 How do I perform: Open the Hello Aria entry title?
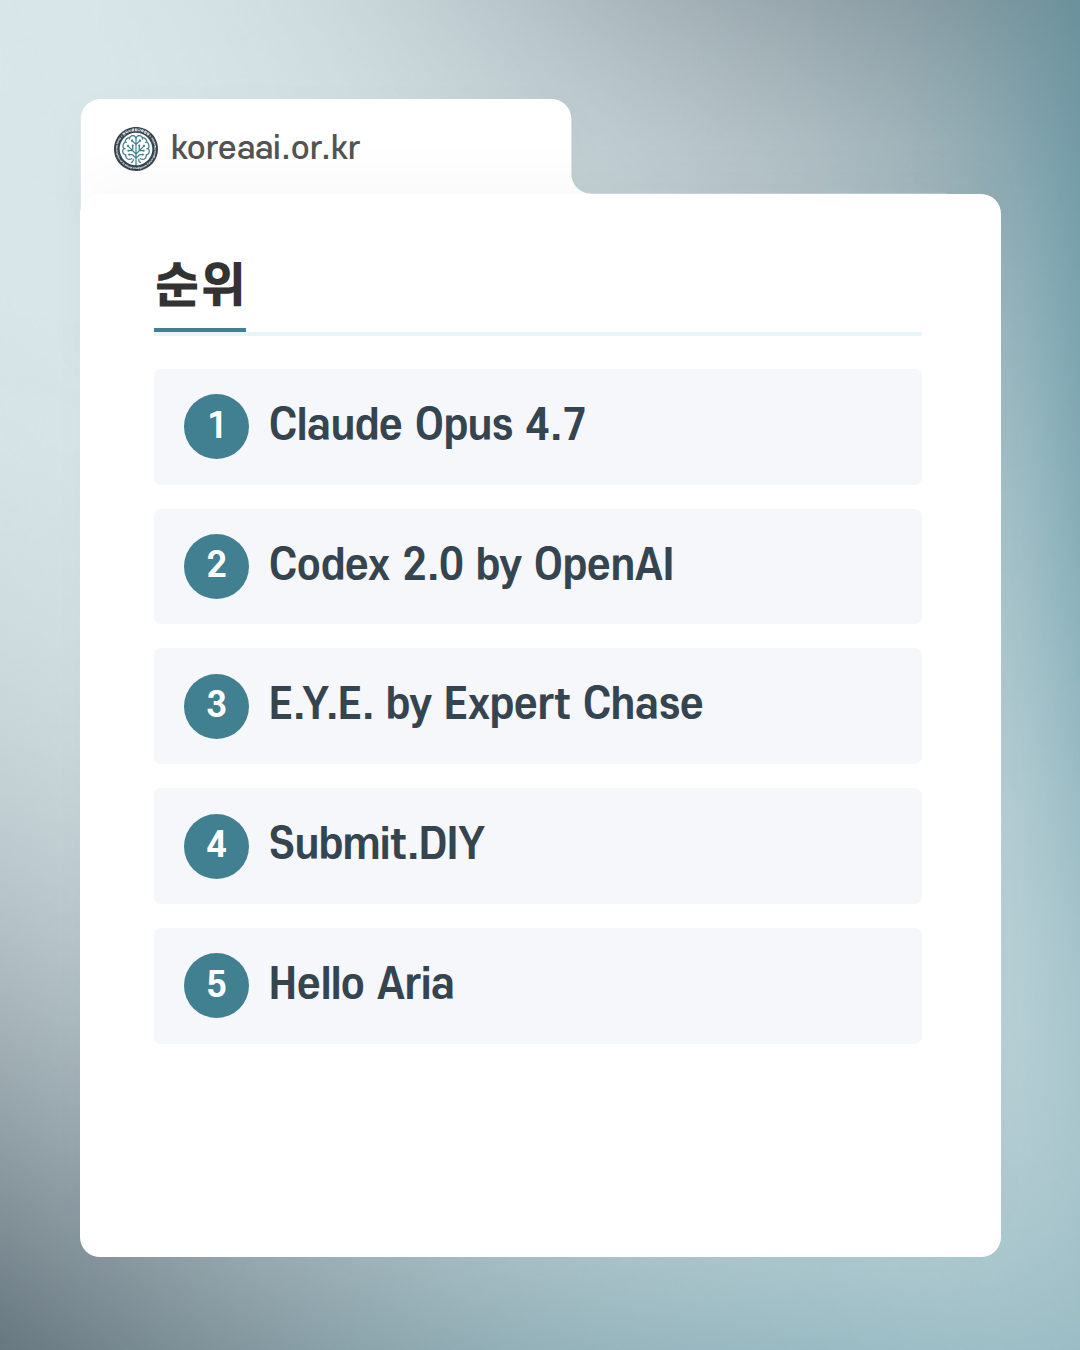click(361, 984)
